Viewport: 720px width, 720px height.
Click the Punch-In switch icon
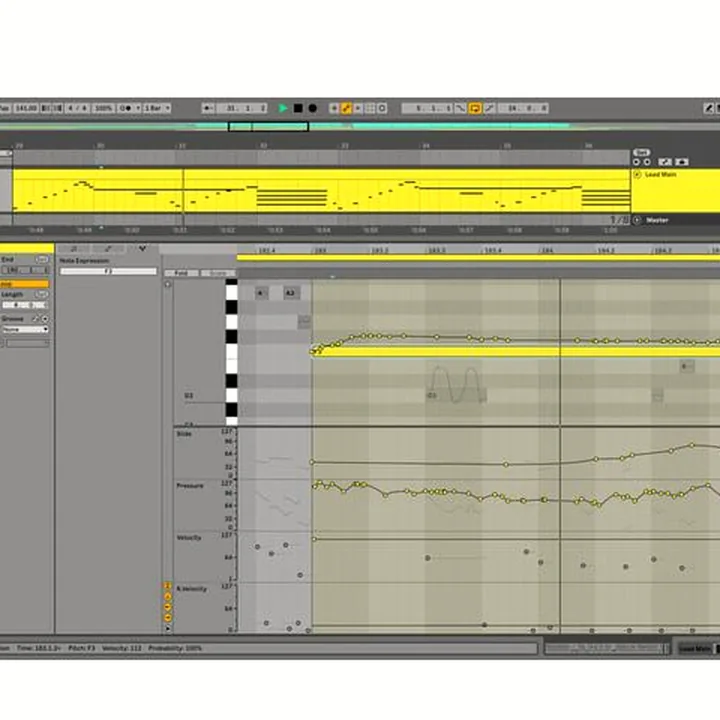click(461, 108)
